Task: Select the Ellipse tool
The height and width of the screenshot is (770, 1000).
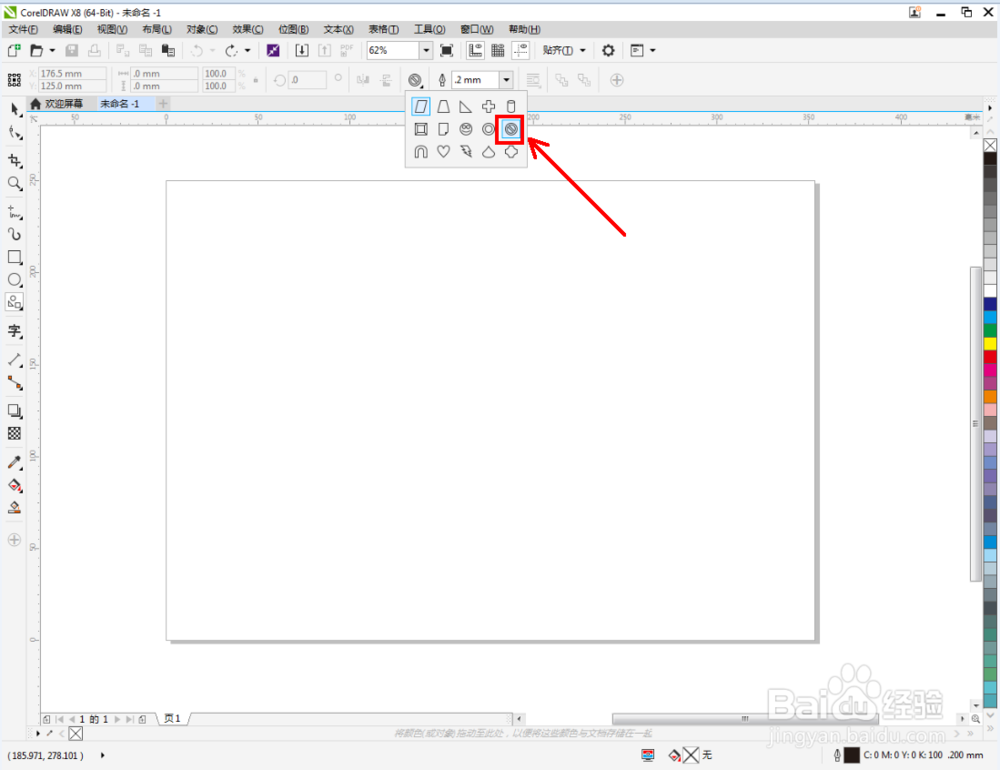Action: click(x=15, y=279)
